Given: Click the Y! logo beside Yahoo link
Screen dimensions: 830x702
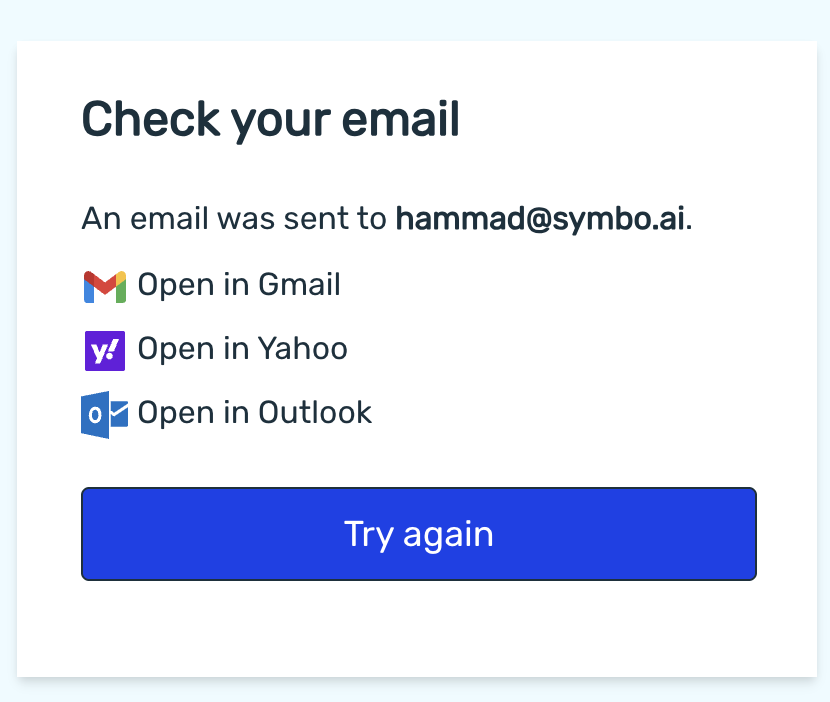Looking at the screenshot, I should click(105, 350).
